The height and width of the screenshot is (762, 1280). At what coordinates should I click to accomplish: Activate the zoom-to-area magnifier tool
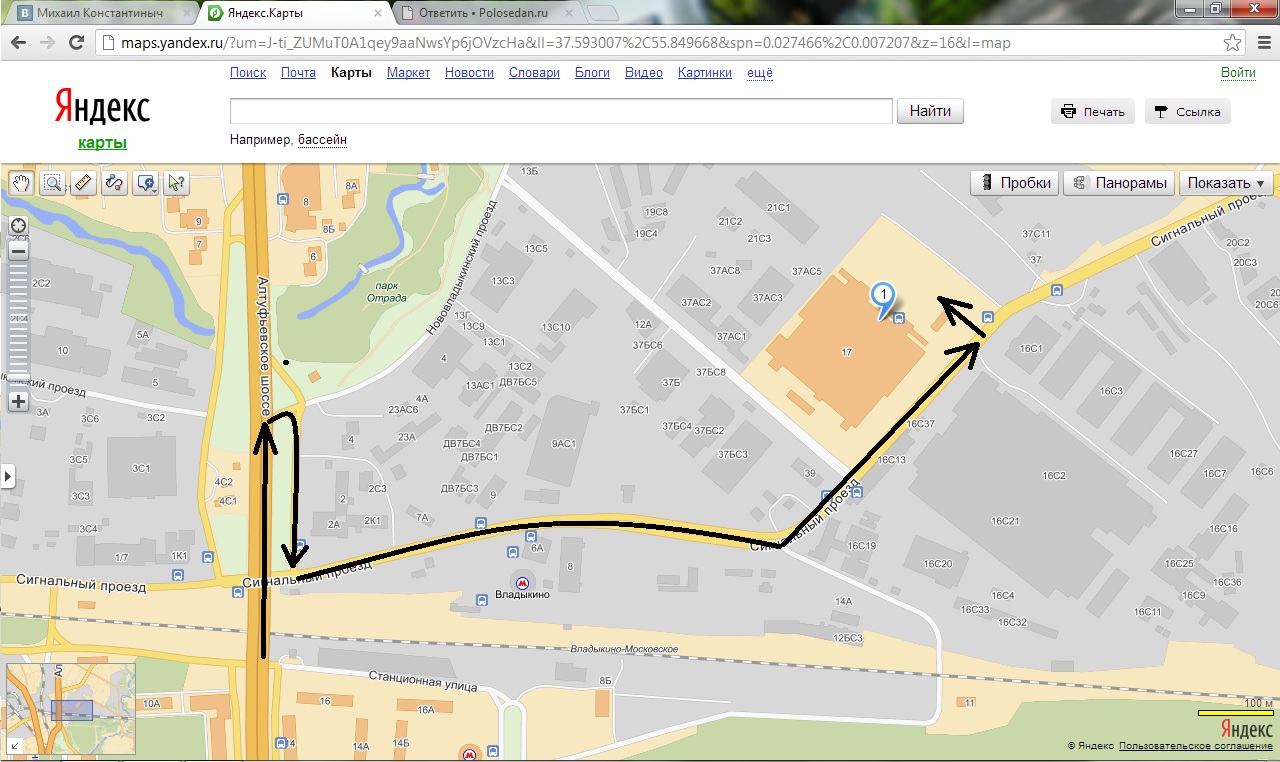53,183
